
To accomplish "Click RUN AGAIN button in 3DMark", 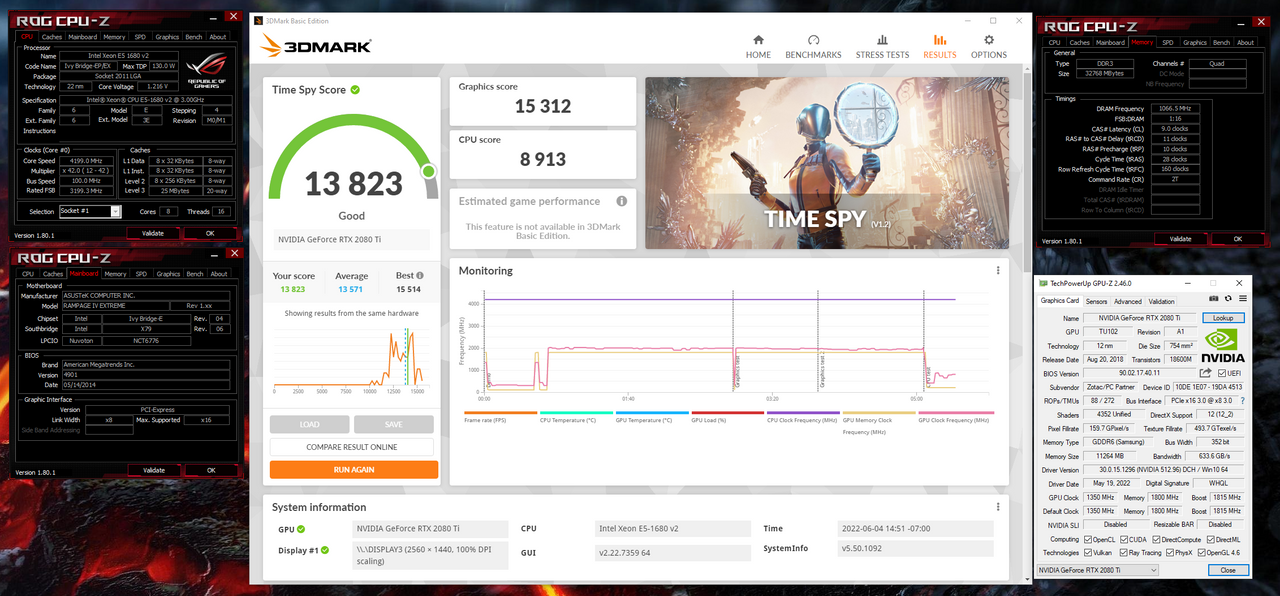I will pyautogui.click(x=354, y=469).
